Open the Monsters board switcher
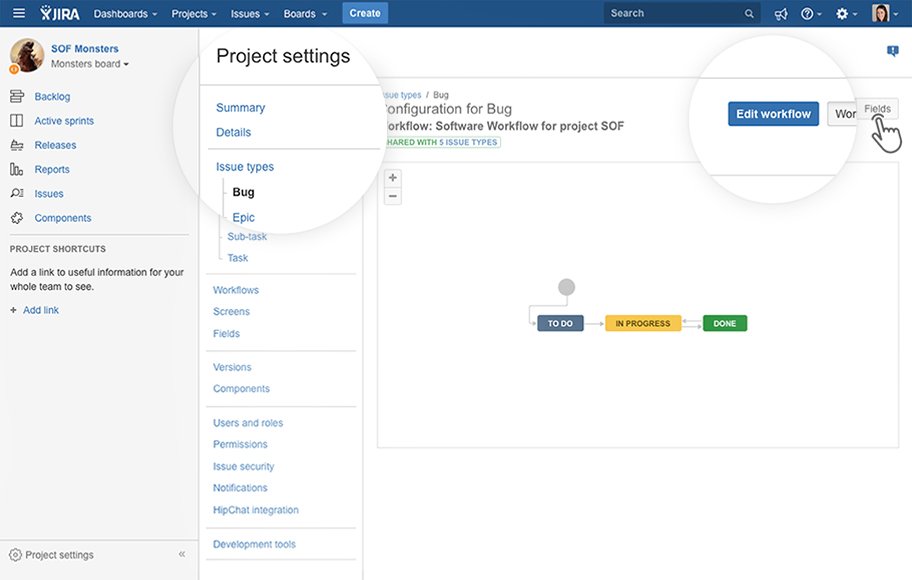The height and width of the screenshot is (580, 912). (86, 61)
